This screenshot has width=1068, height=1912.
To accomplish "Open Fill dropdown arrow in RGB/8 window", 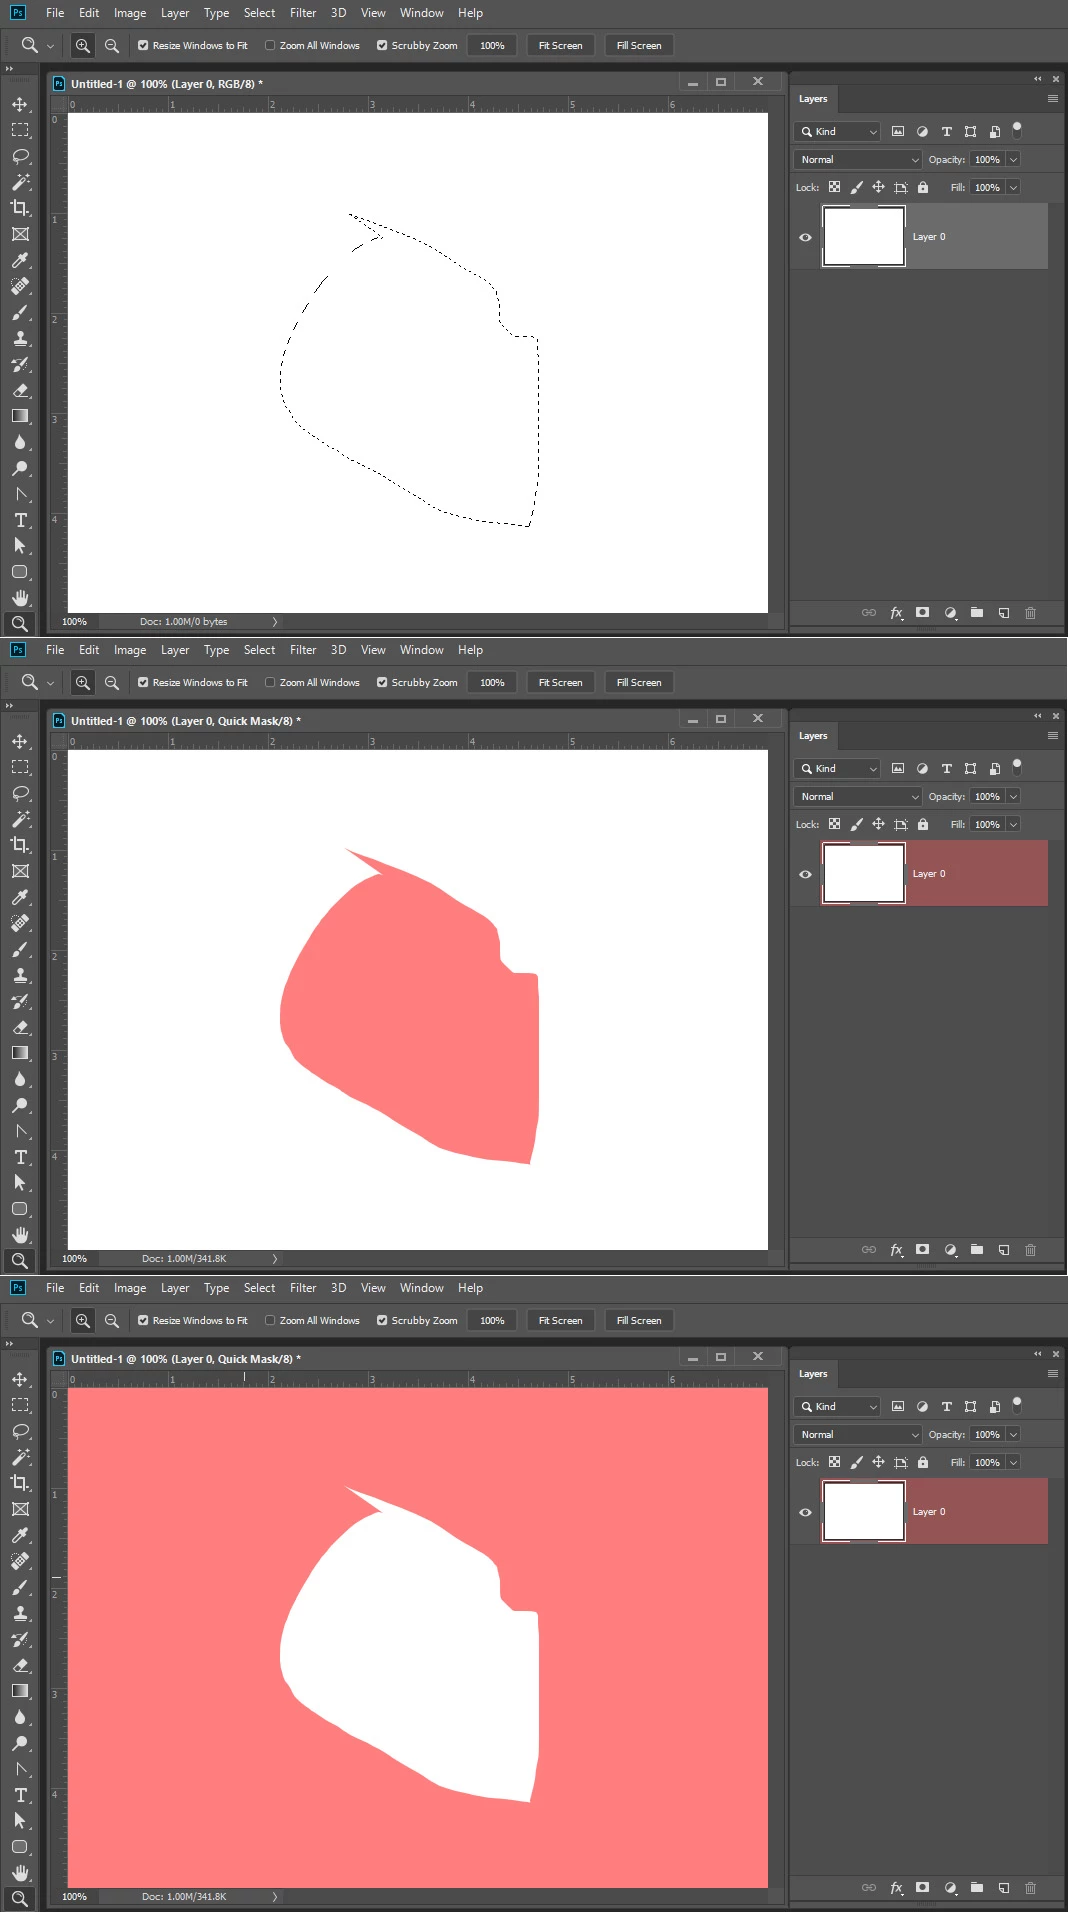I will (x=1014, y=187).
